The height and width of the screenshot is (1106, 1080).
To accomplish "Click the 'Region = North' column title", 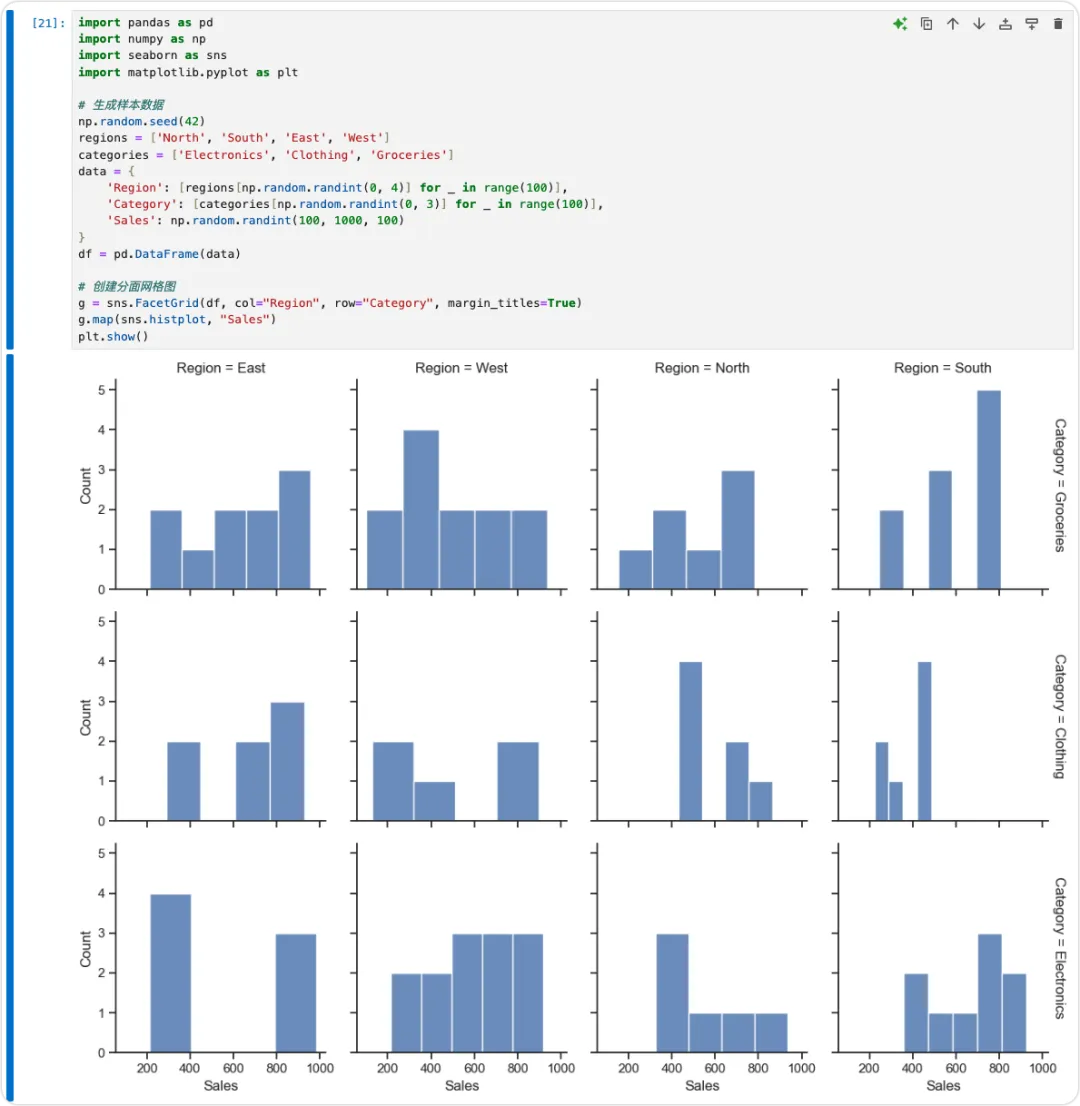I will [702, 367].
